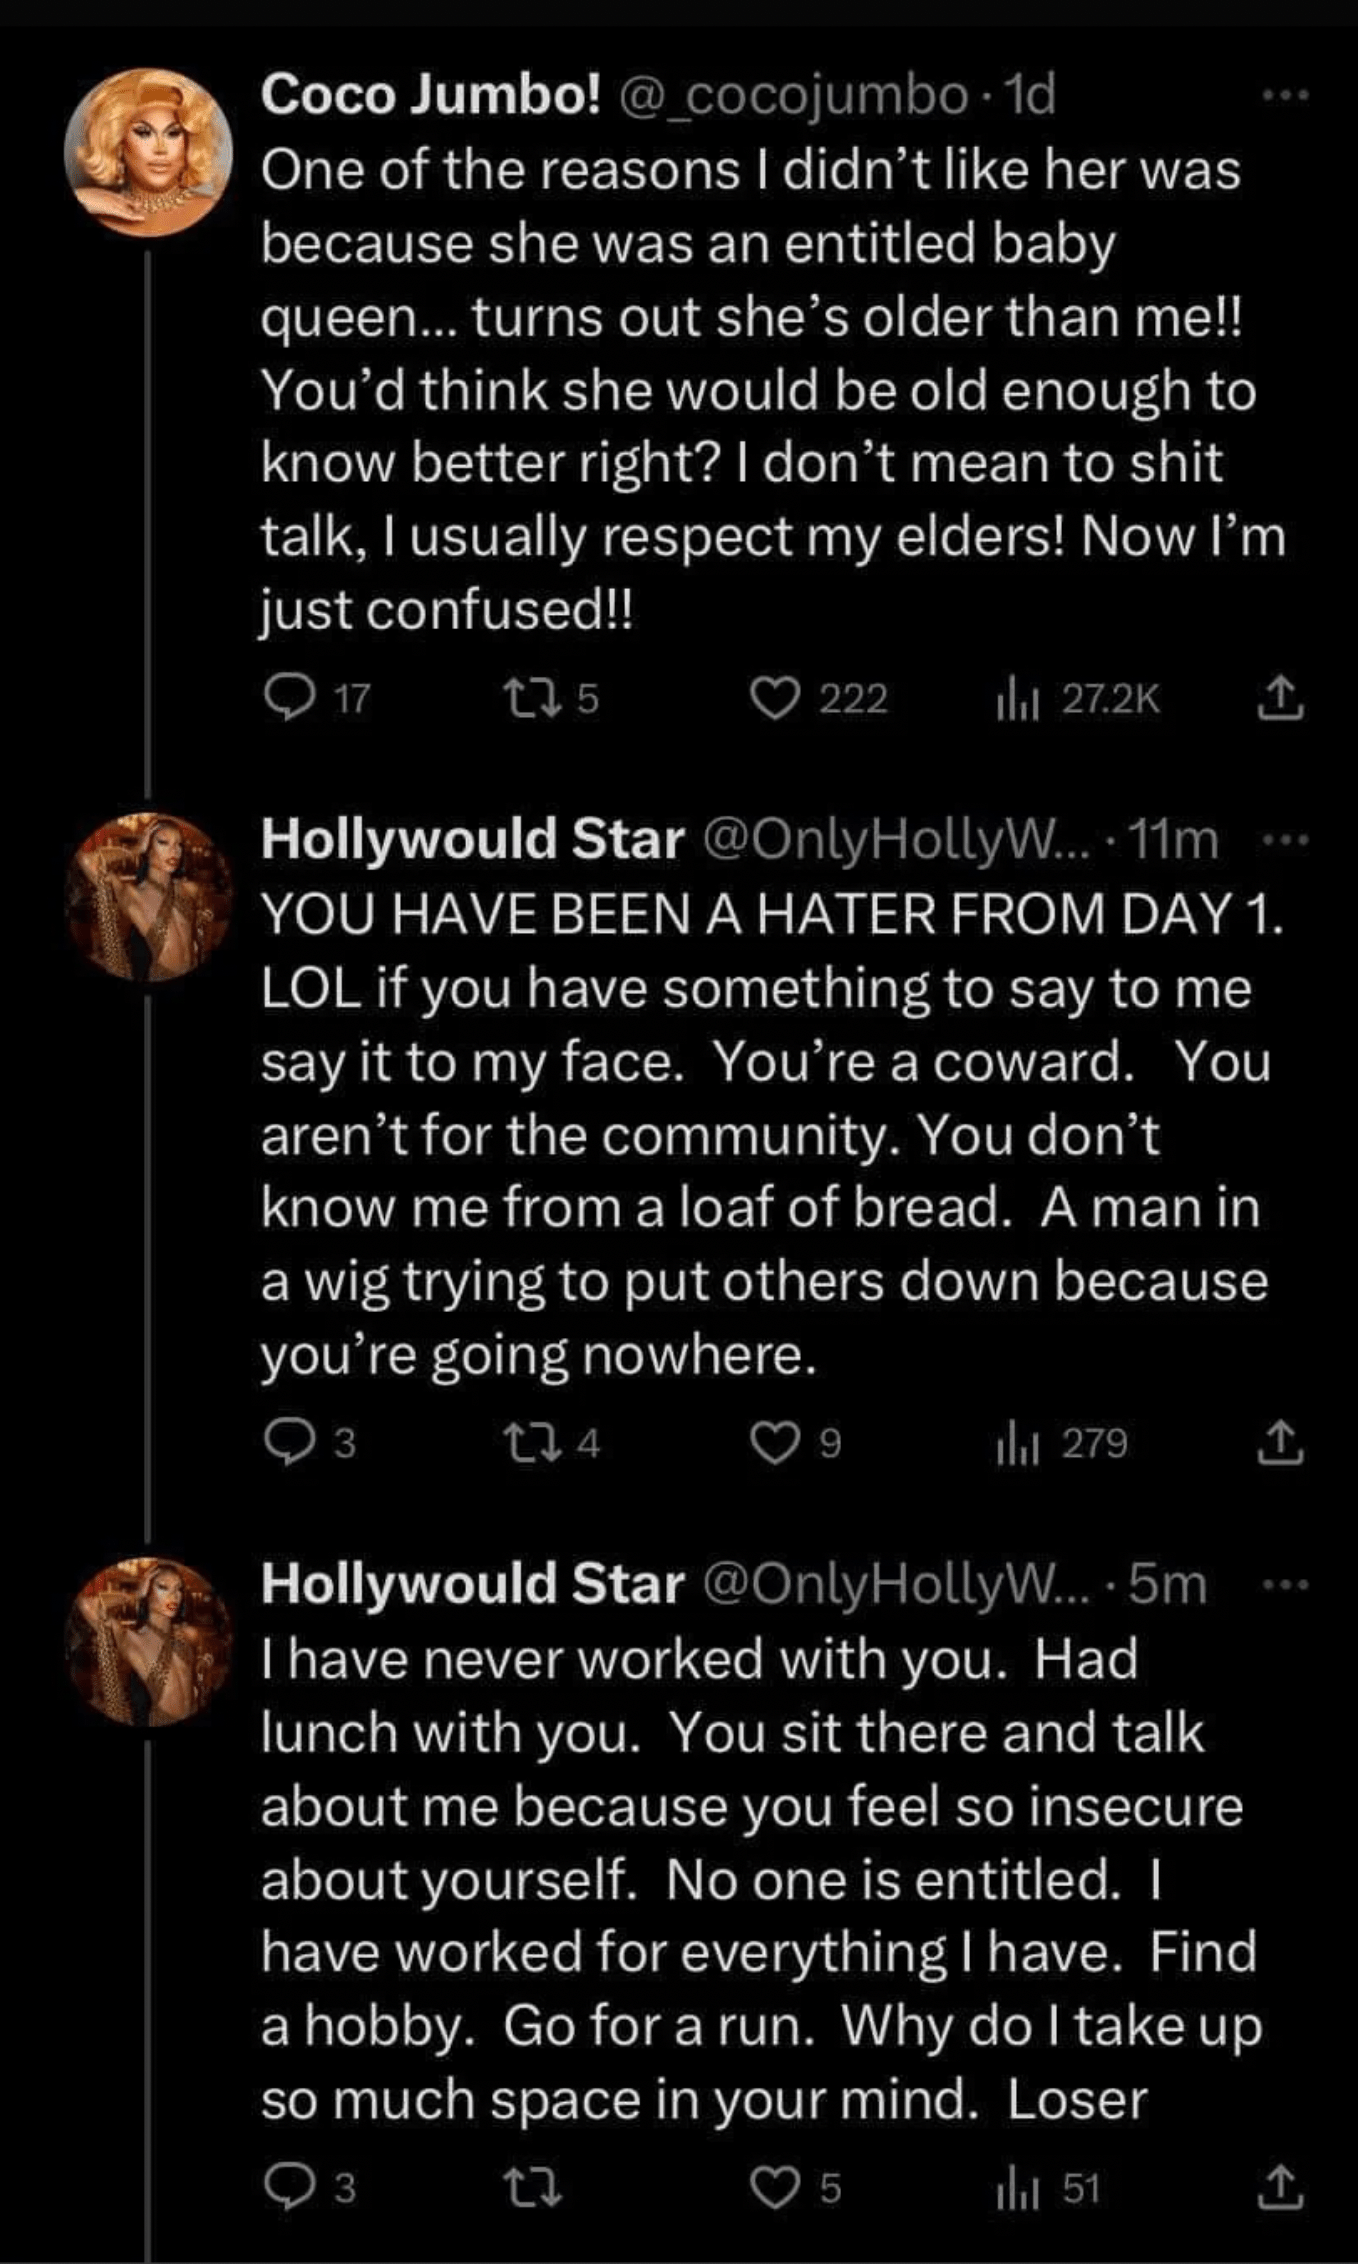The width and height of the screenshot is (1358, 2264).
Task: Like the tweet with 9 likes
Action: (x=776, y=1443)
